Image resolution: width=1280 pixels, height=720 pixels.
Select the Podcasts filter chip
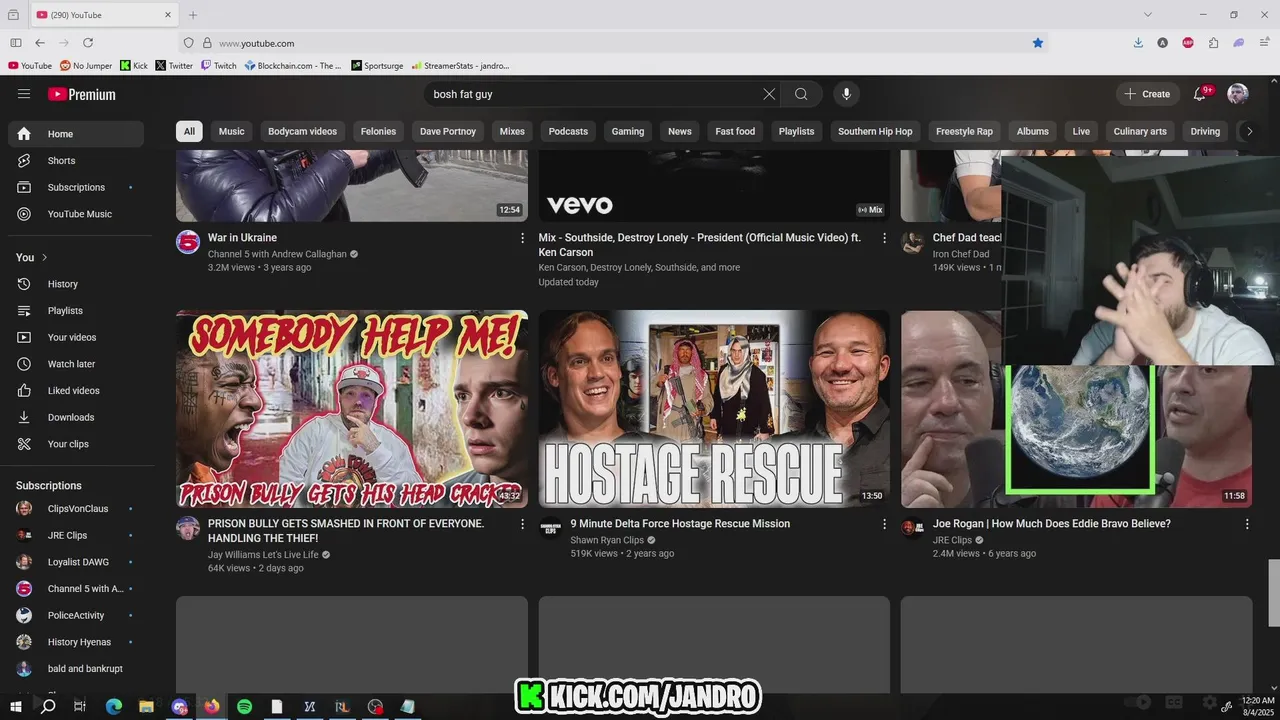(568, 131)
